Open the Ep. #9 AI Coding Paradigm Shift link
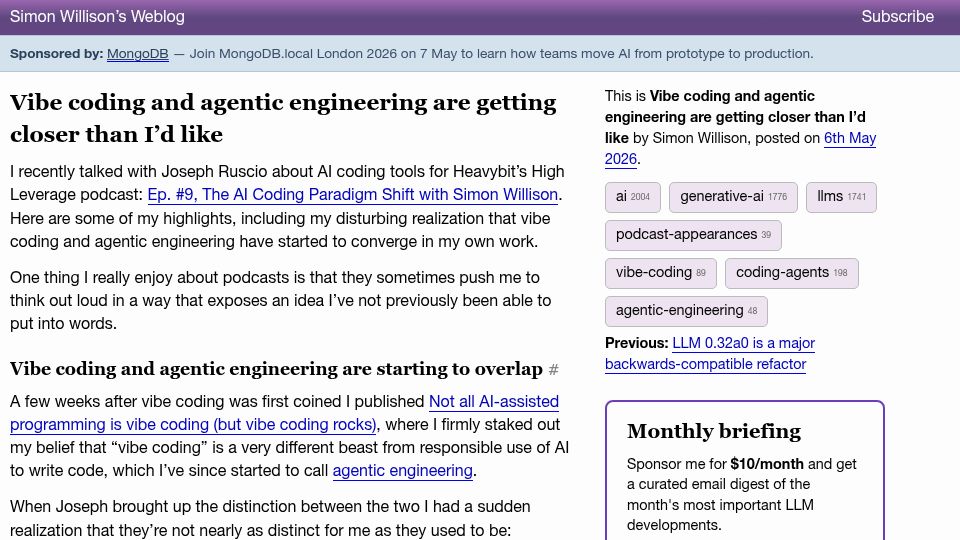960x540 pixels. pos(353,195)
